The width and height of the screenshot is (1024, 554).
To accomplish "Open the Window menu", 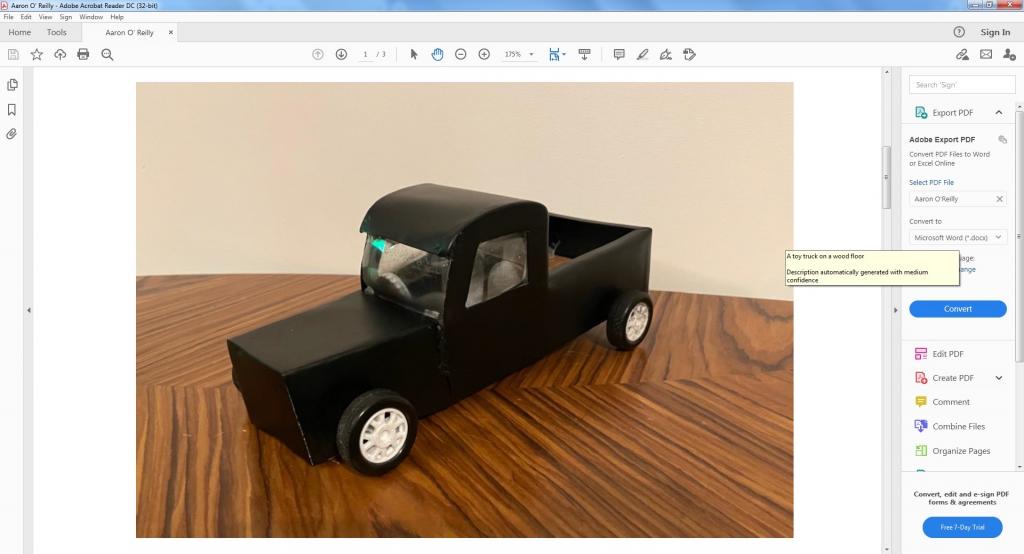I will pos(91,17).
